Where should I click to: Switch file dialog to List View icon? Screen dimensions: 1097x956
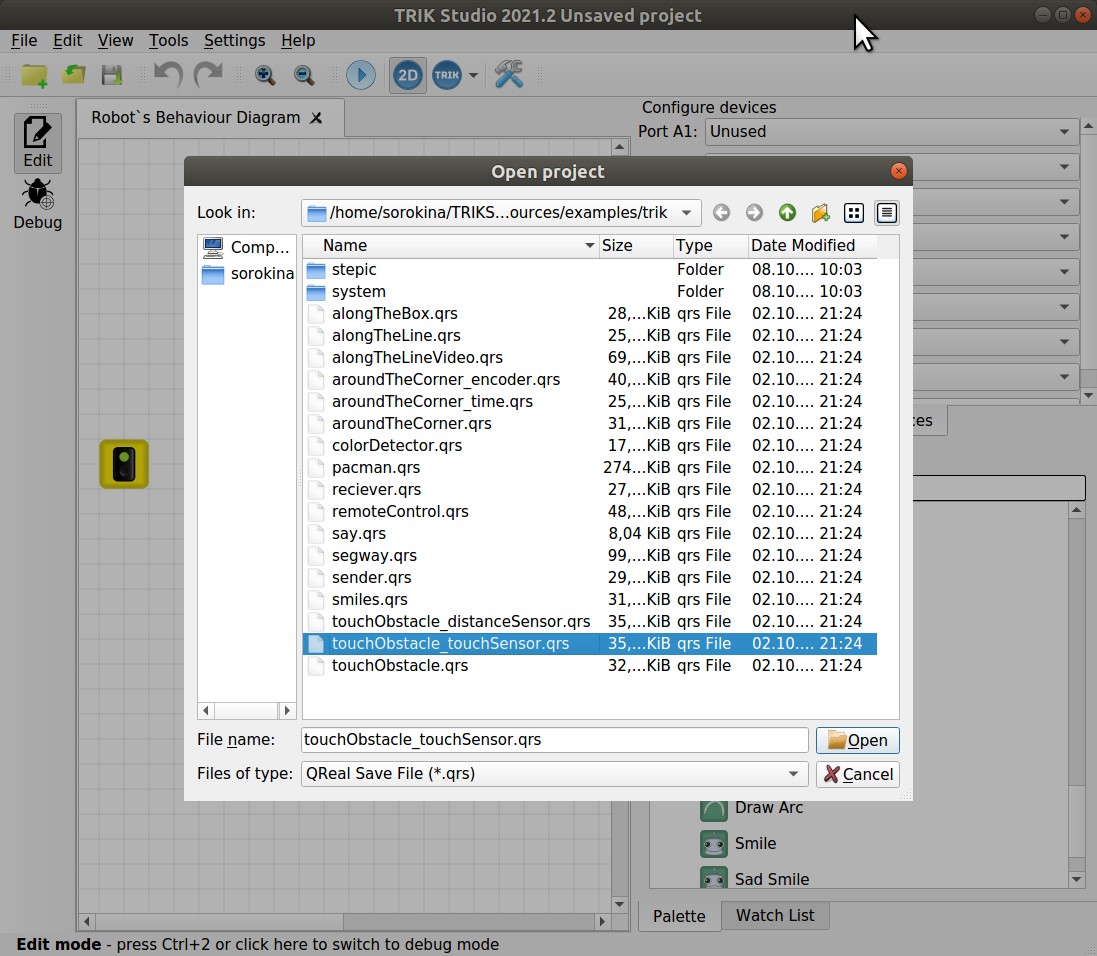click(854, 213)
